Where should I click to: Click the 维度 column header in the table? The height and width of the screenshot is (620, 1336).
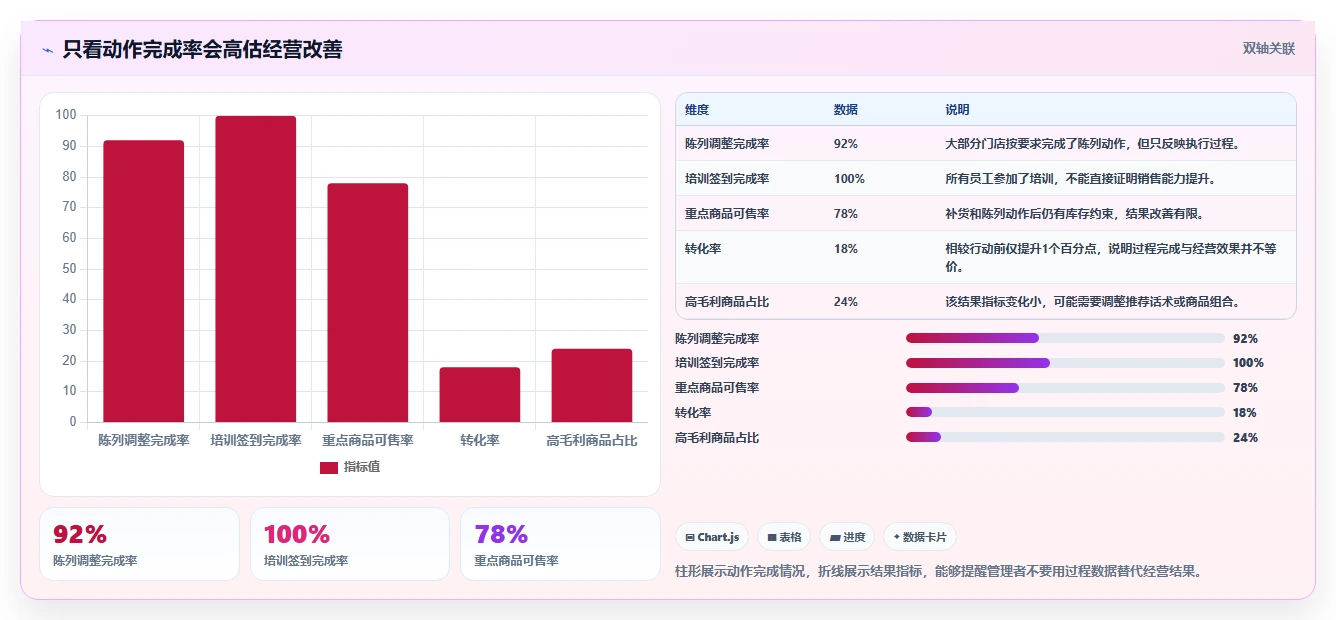point(697,110)
